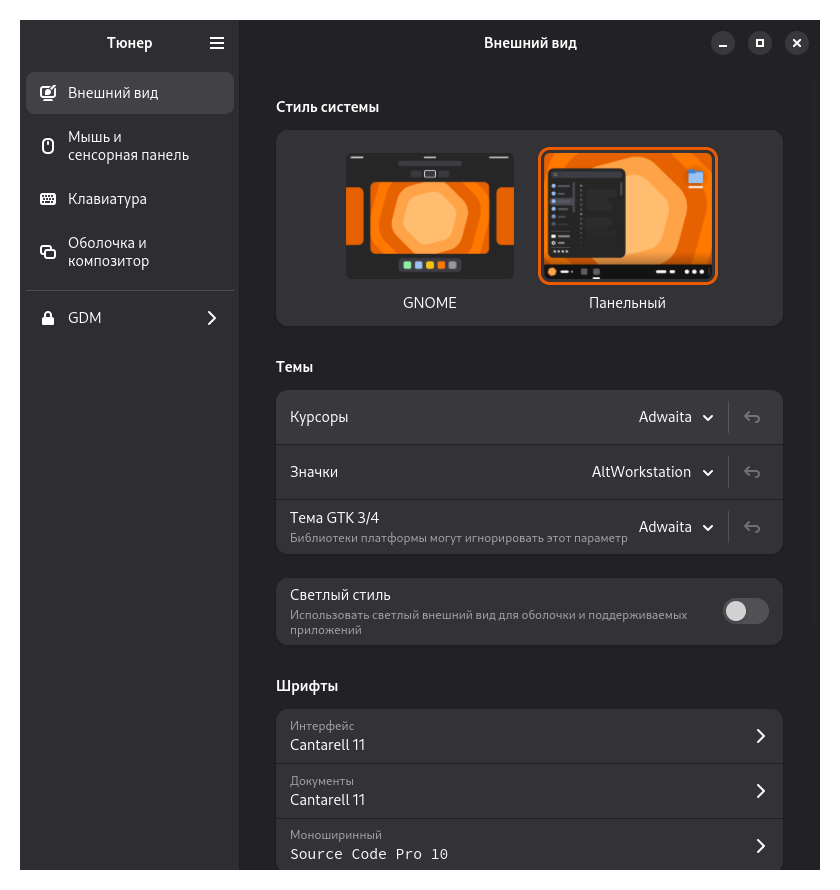This screenshot has height=890, width=840.
Task: Click the Интерфейс Cantarell 11 font row
Action: (529, 736)
